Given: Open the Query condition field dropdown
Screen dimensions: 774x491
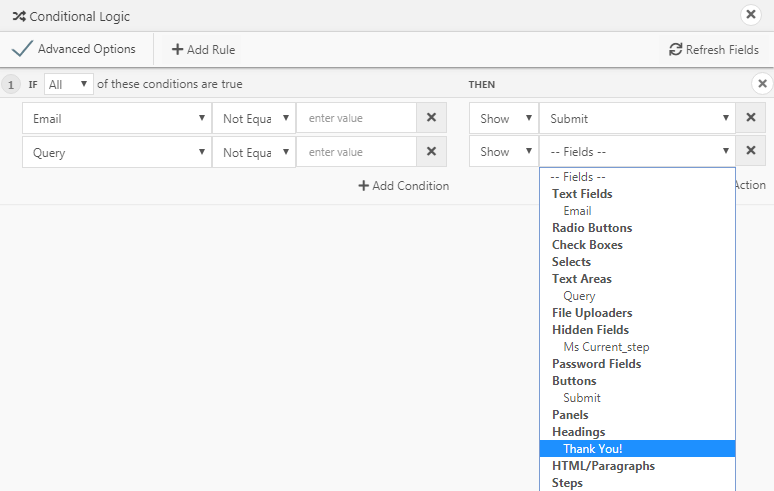Looking at the screenshot, I should click(x=117, y=152).
